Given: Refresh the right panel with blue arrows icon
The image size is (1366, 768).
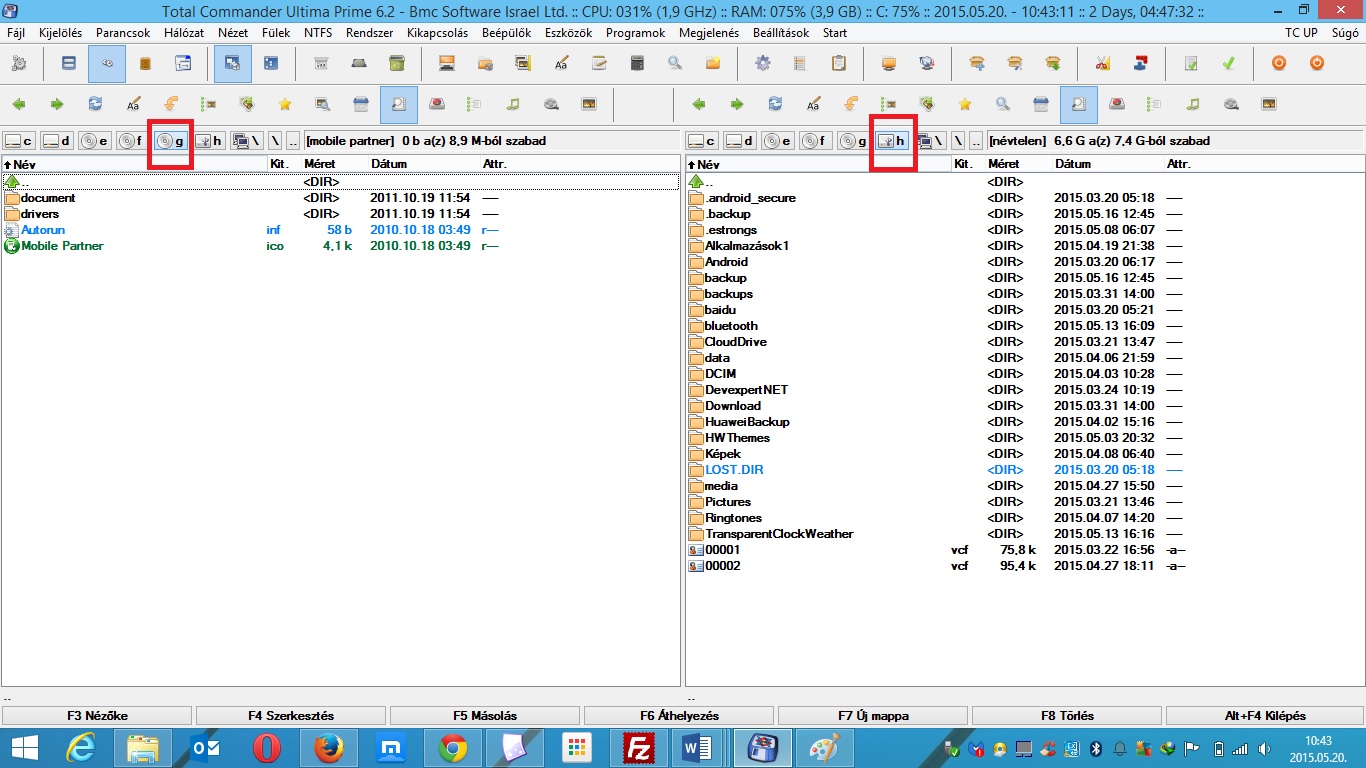Looking at the screenshot, I should (x=775, y=104).
